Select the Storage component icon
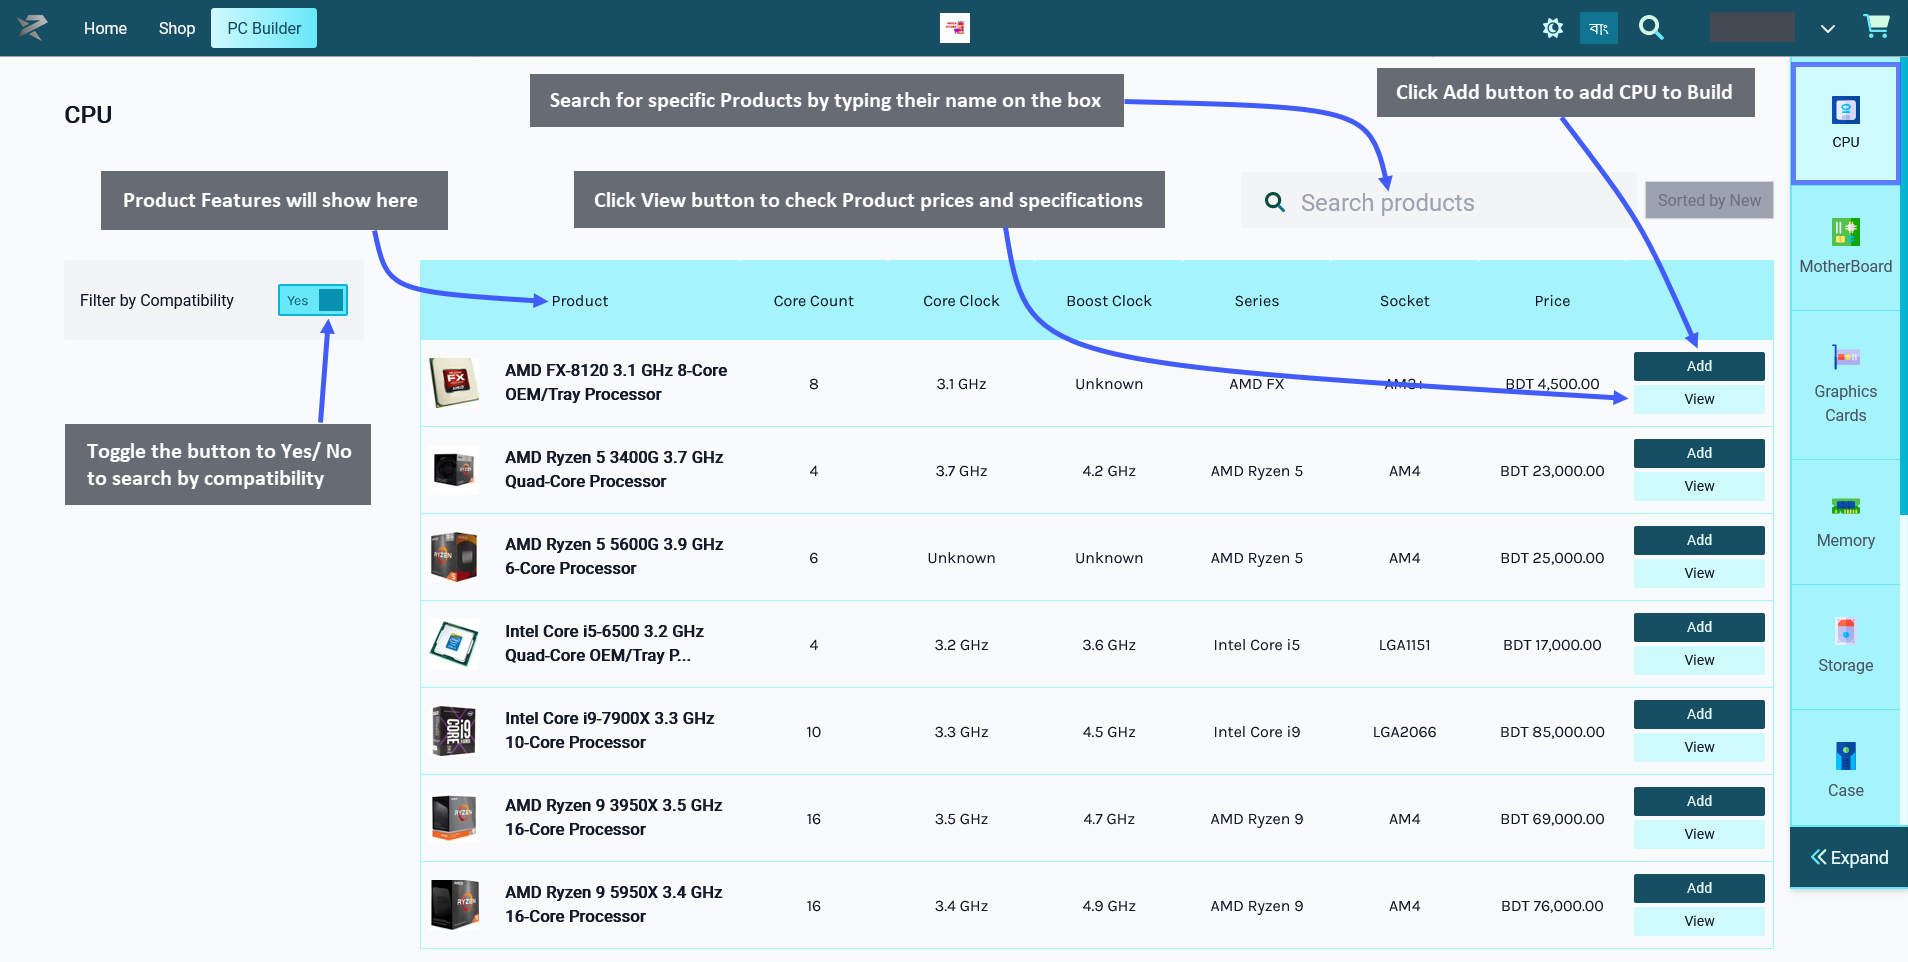Image resolution: width=1908 pixels, height=962 pixels. coord(1846,631)
